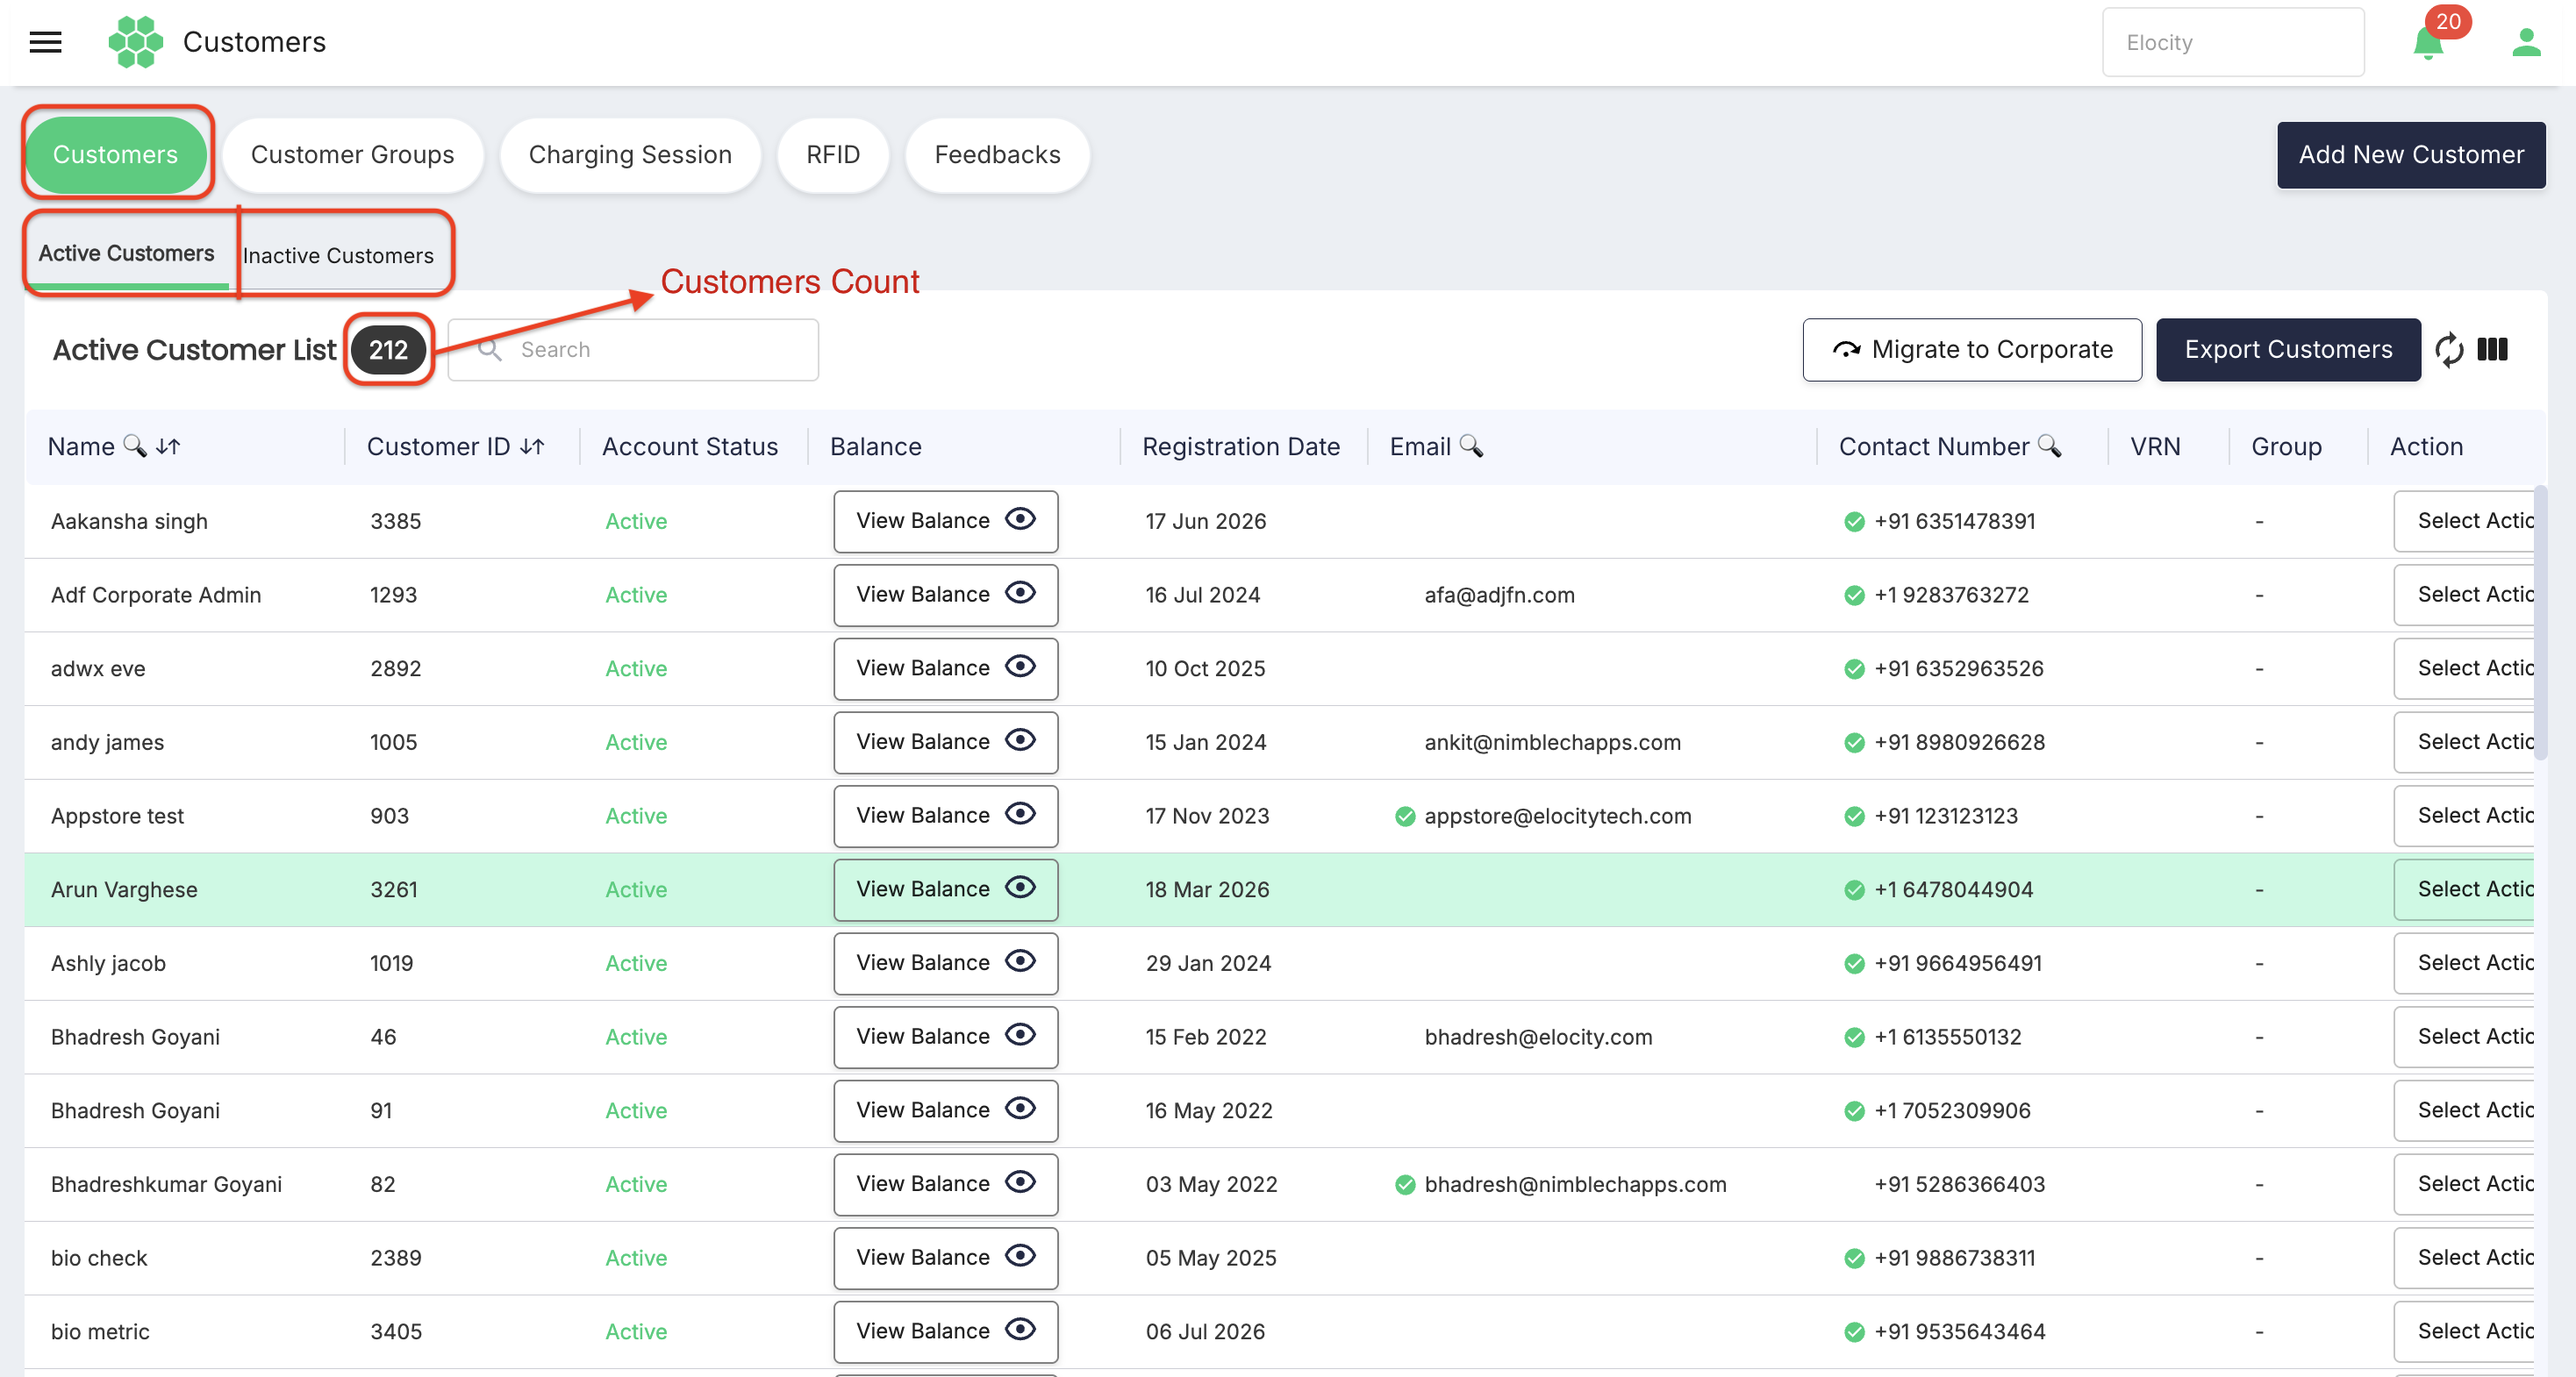Sort by the Name column arrows

[x=168, y=446]
